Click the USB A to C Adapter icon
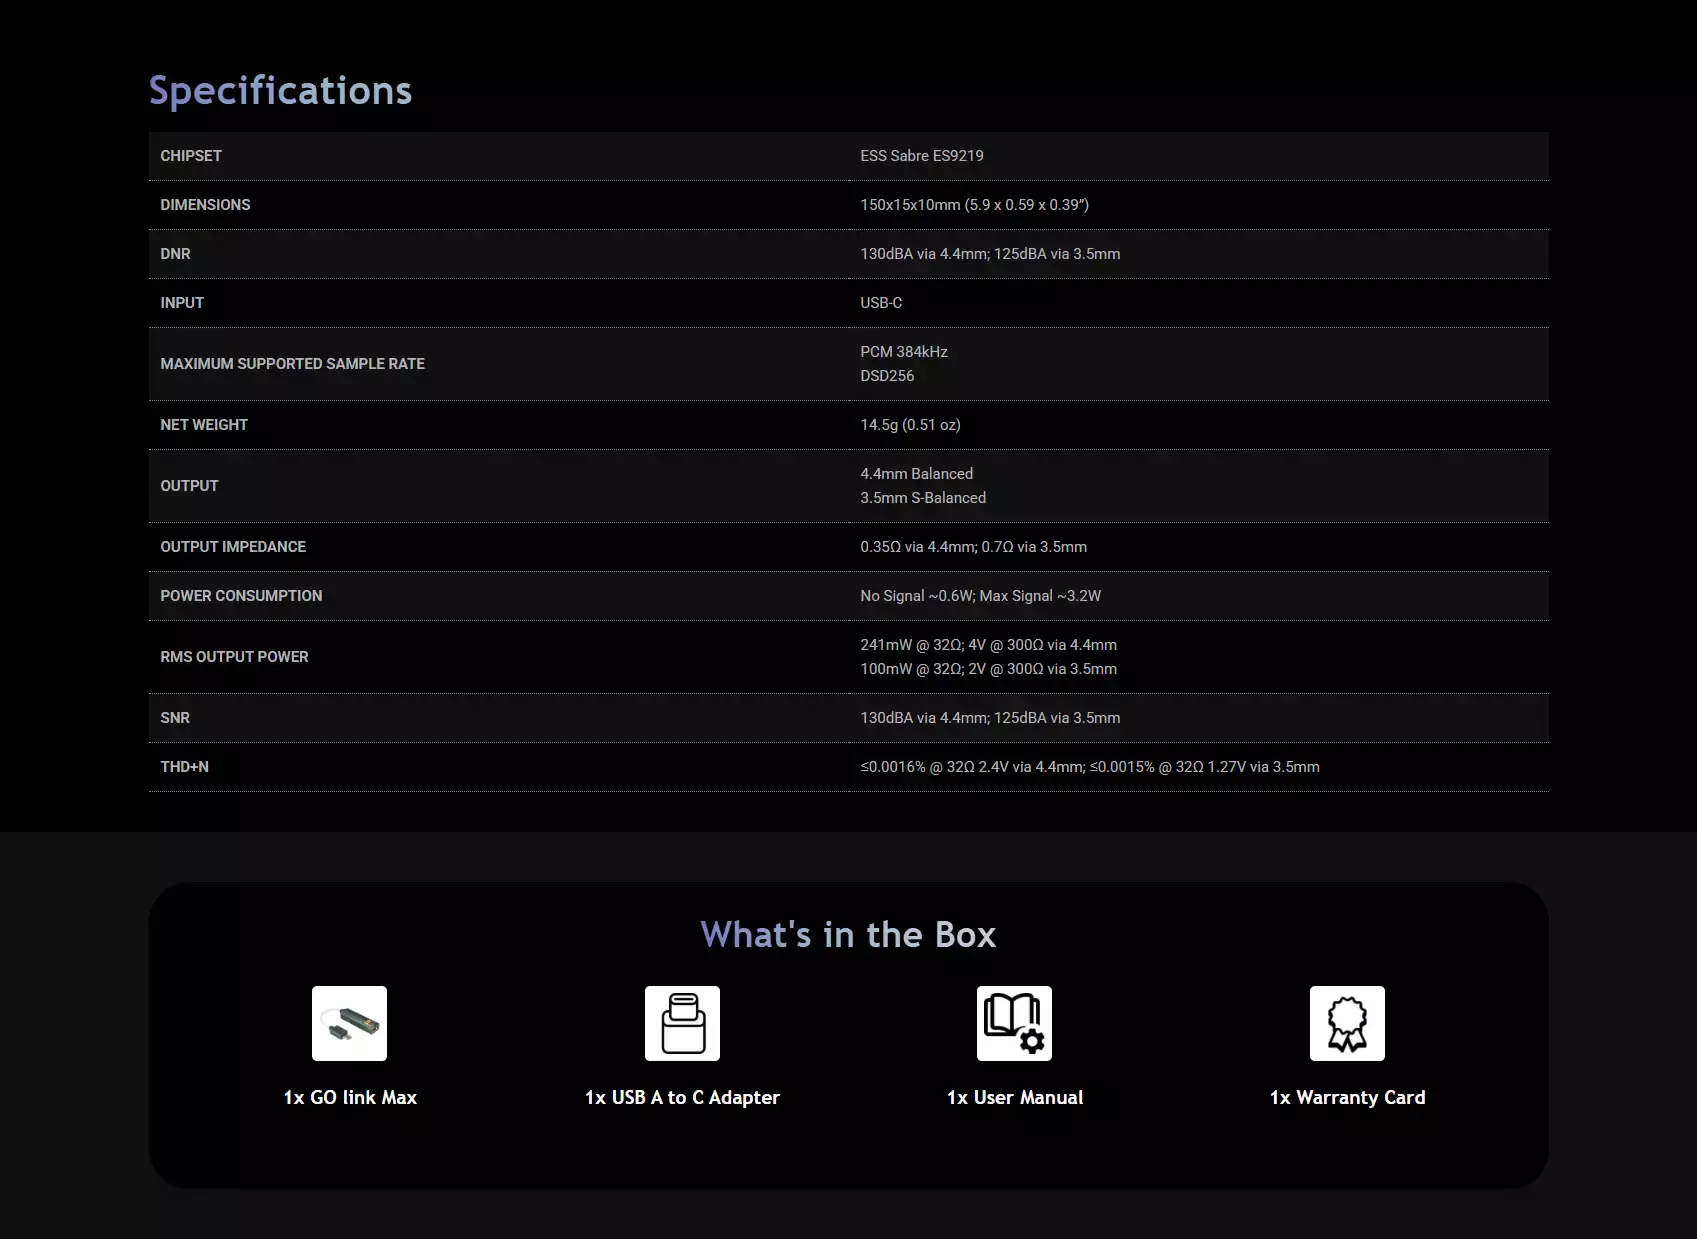This screenshot has width=1697, height=1239. tap(682, 1023)
